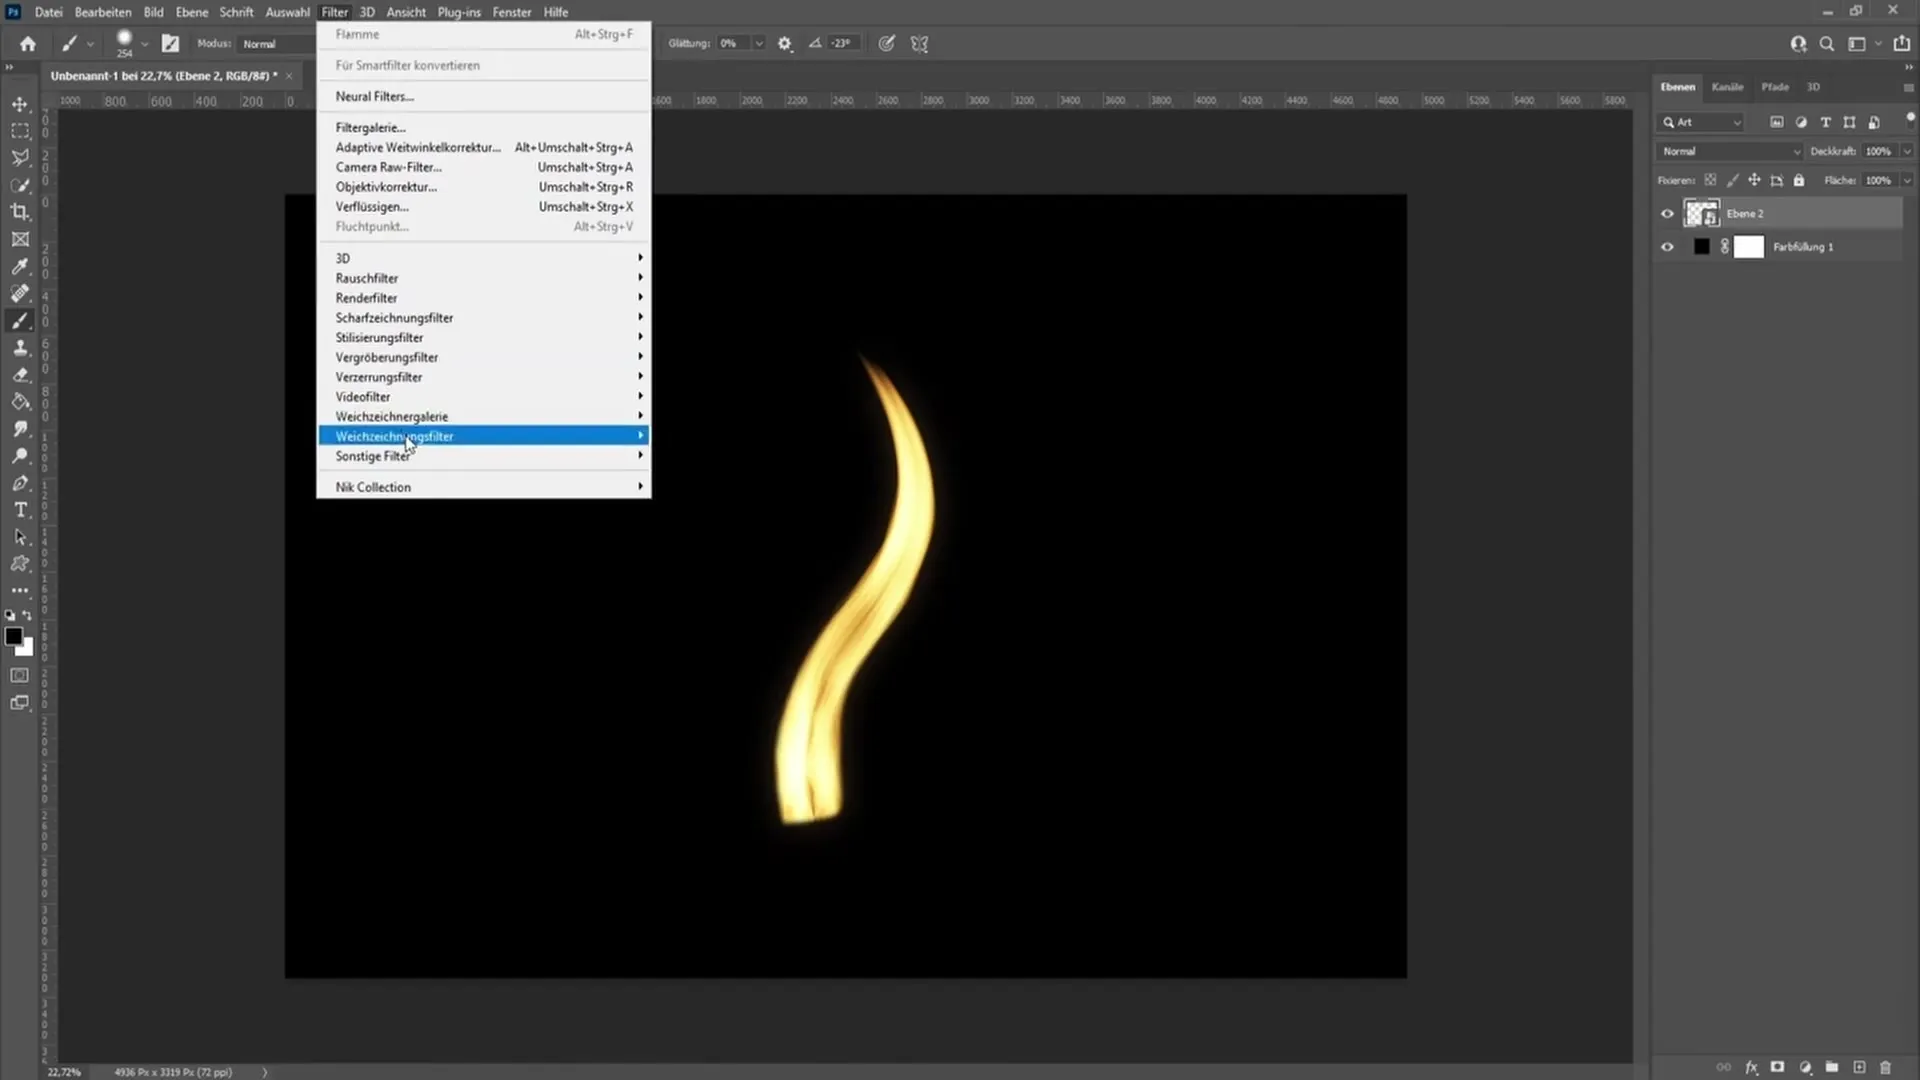
Task: Select the Crop tool
Action: pos(20,212)
